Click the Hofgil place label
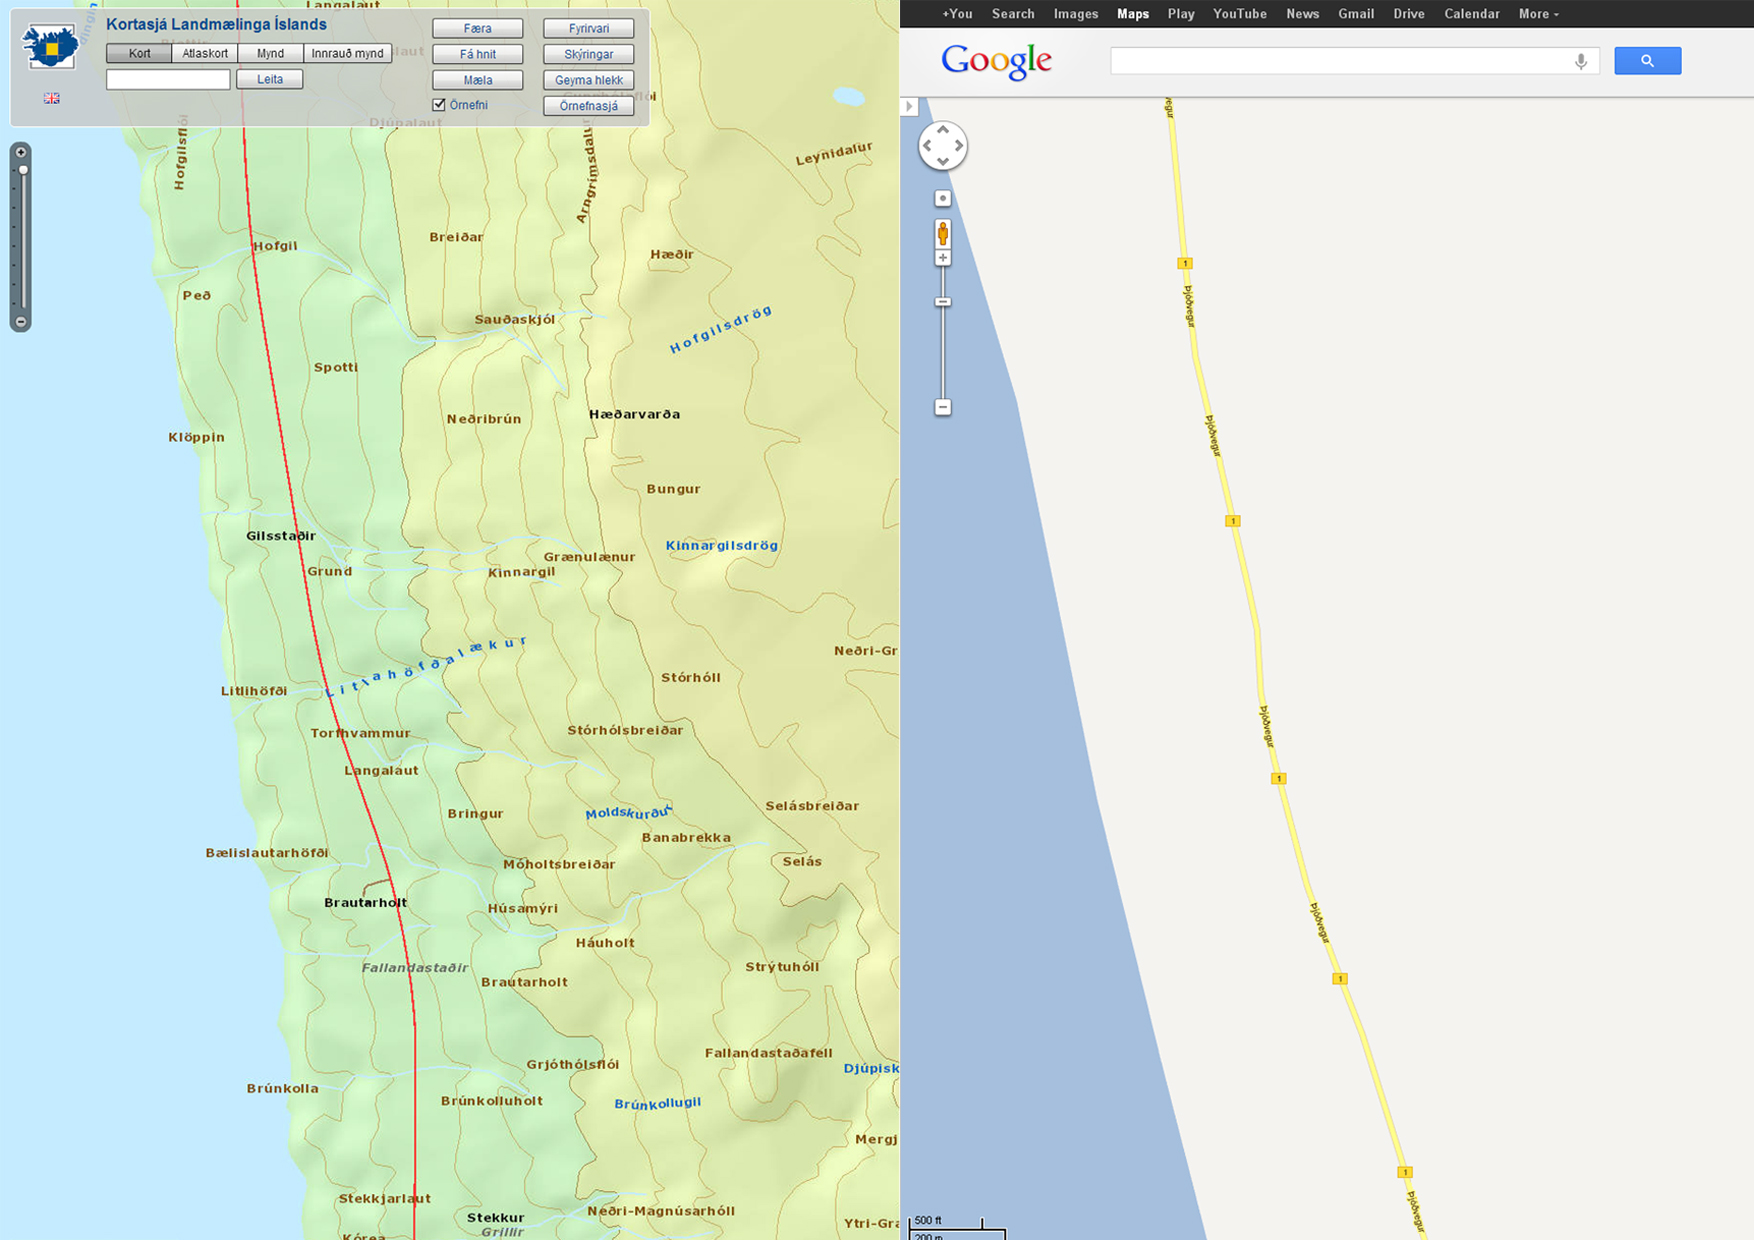1754x1240 pixels. coord(275,246)
